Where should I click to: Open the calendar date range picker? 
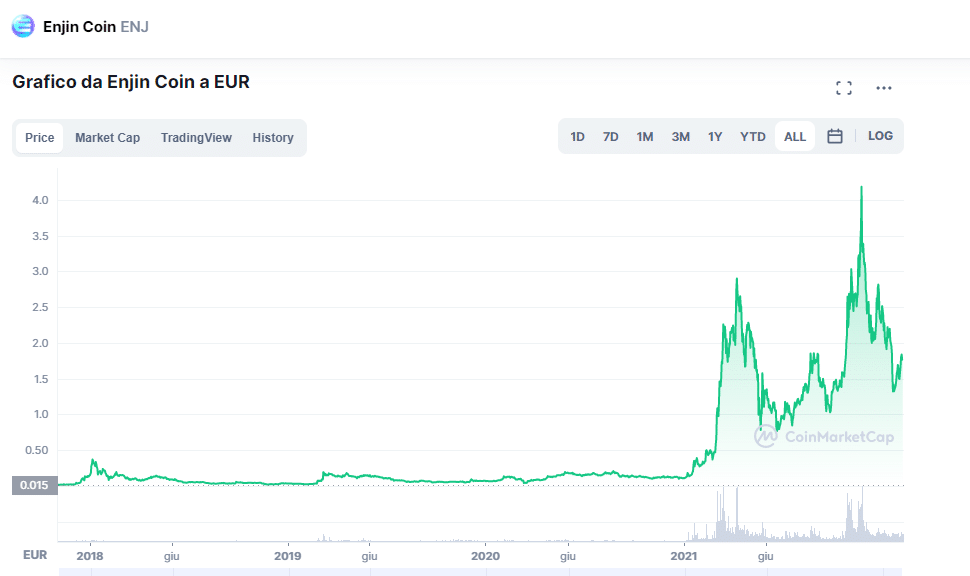835,136
